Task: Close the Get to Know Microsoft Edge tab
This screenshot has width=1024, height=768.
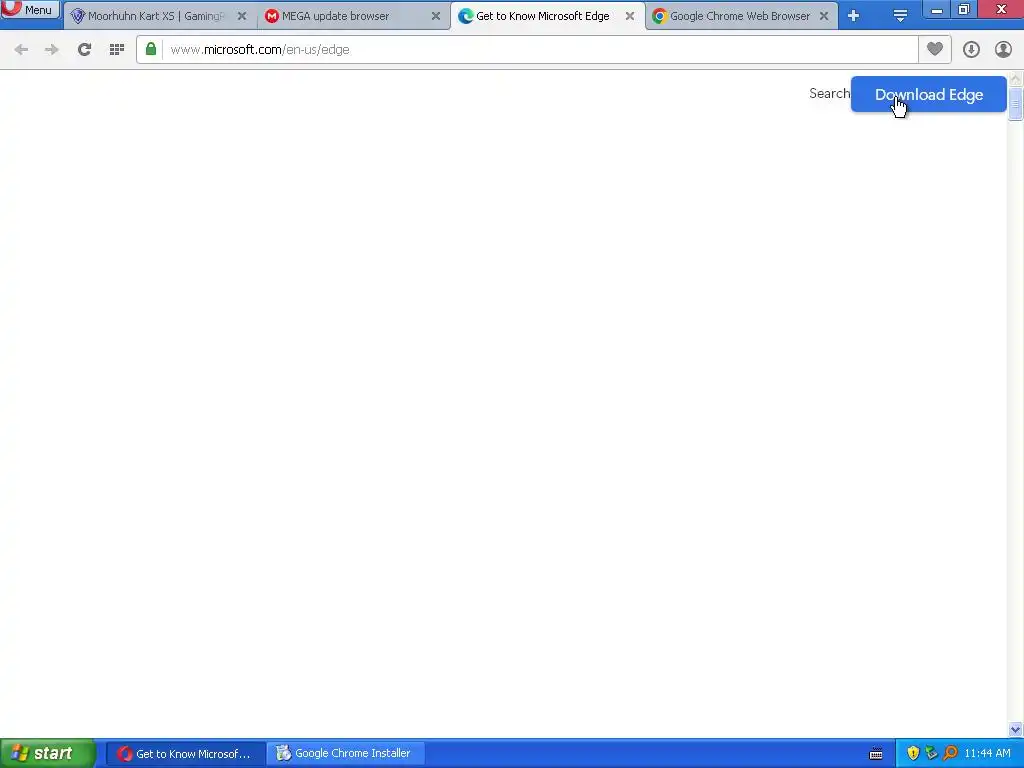Action: [630, 16]
